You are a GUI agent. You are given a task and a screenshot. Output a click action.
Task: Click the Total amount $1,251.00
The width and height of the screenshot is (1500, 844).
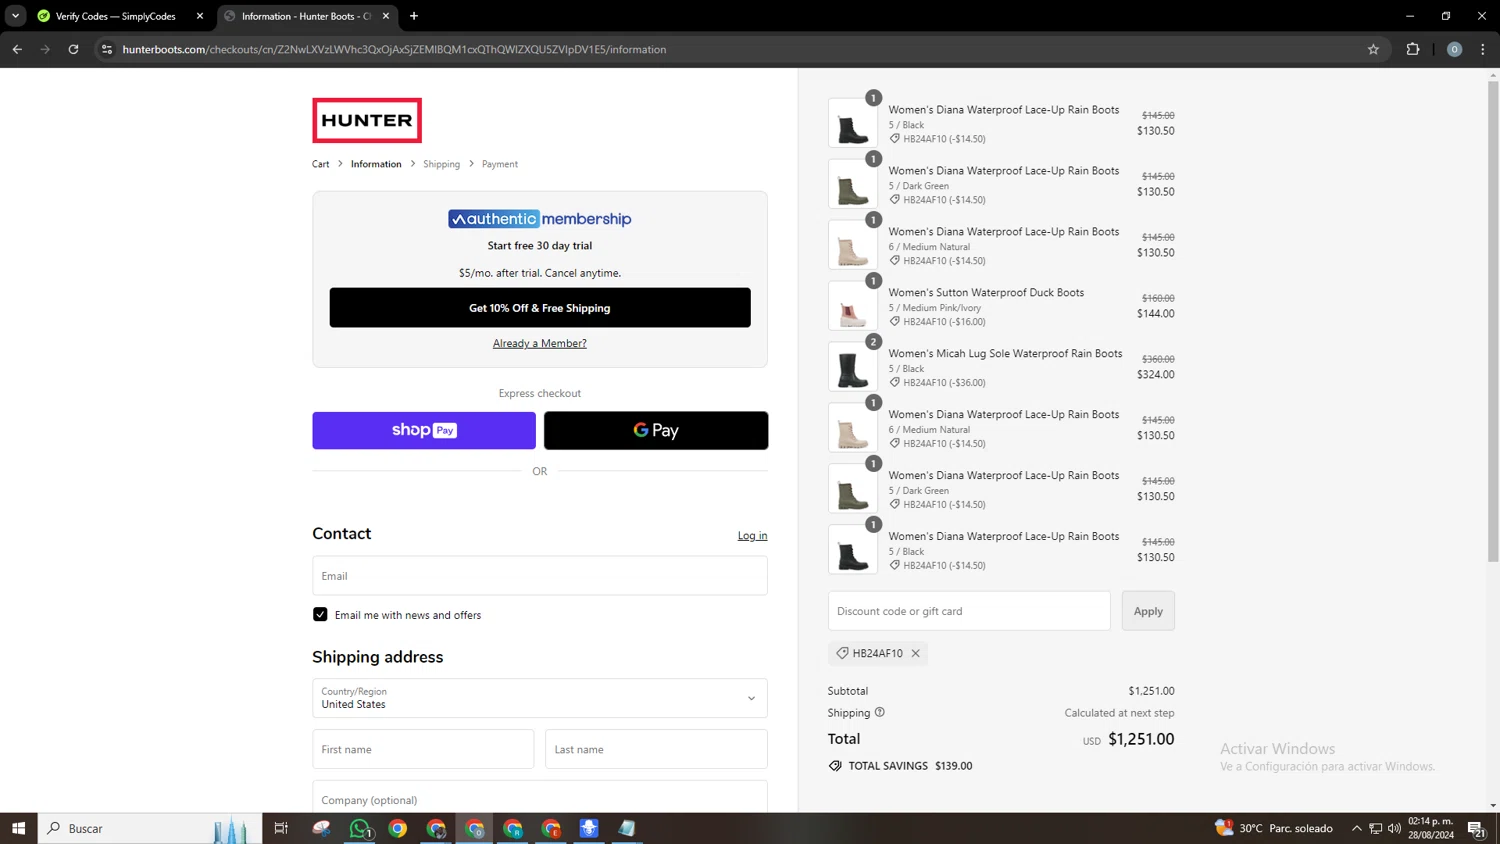[x=1141, y=739]
